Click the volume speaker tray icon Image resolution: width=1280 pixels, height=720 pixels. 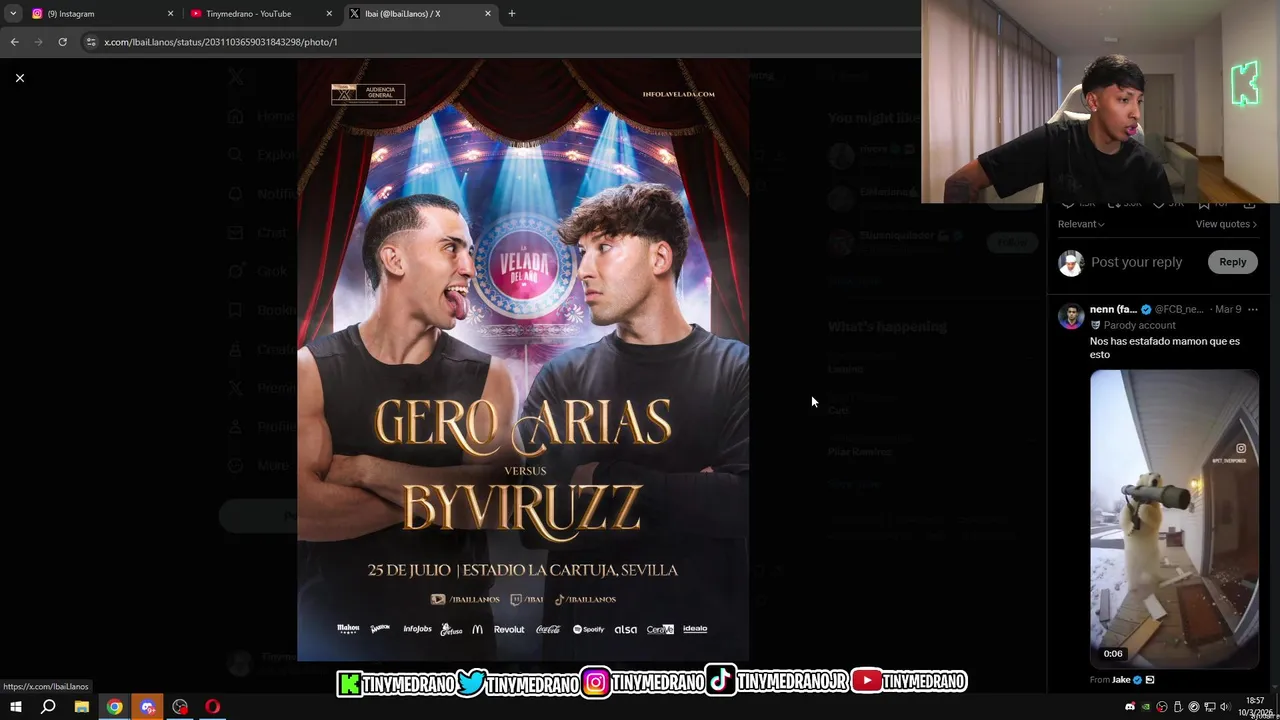tap(1226, 707)
